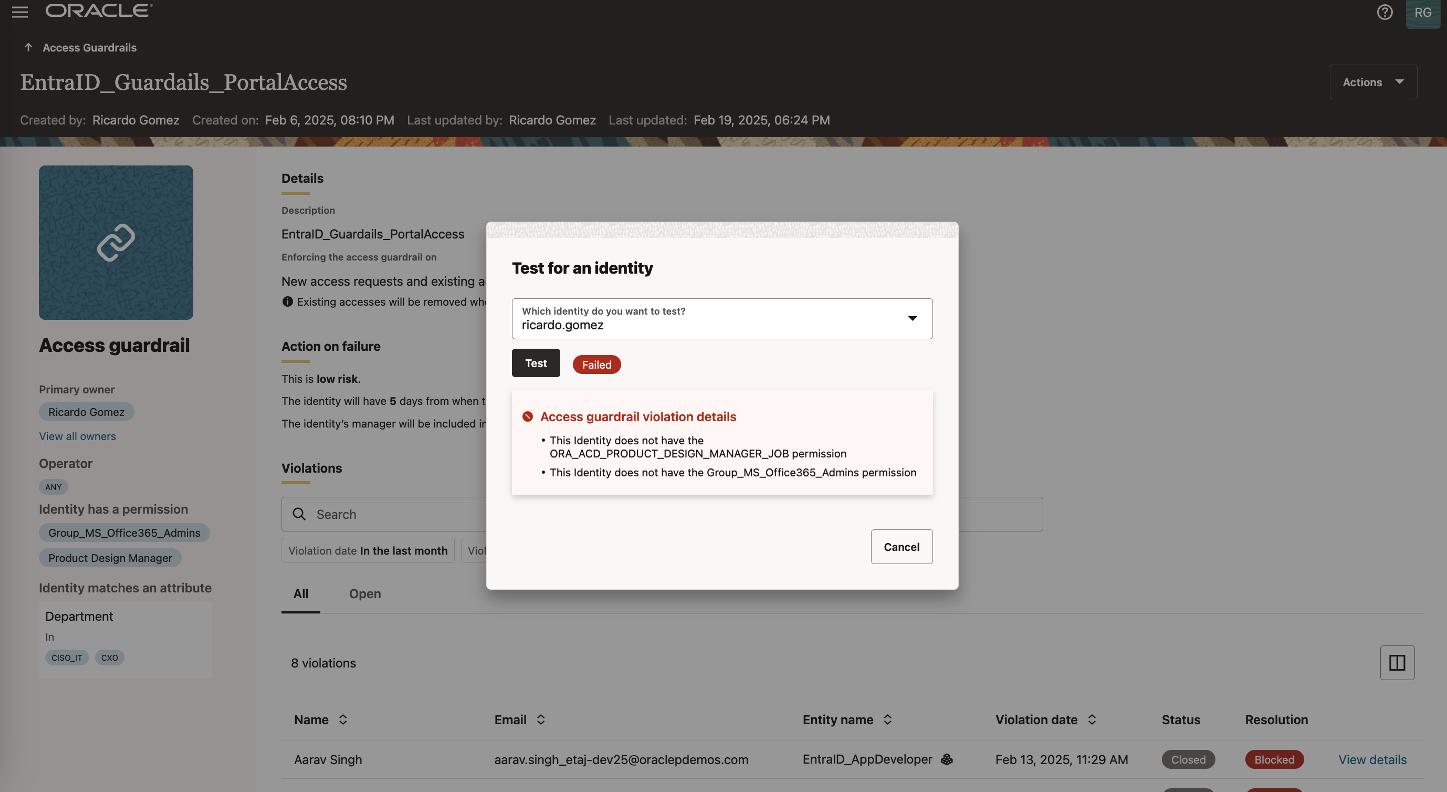Switch to the All violations tab
This screenshot has height=792, width=1447.
(x=301, y=594)
